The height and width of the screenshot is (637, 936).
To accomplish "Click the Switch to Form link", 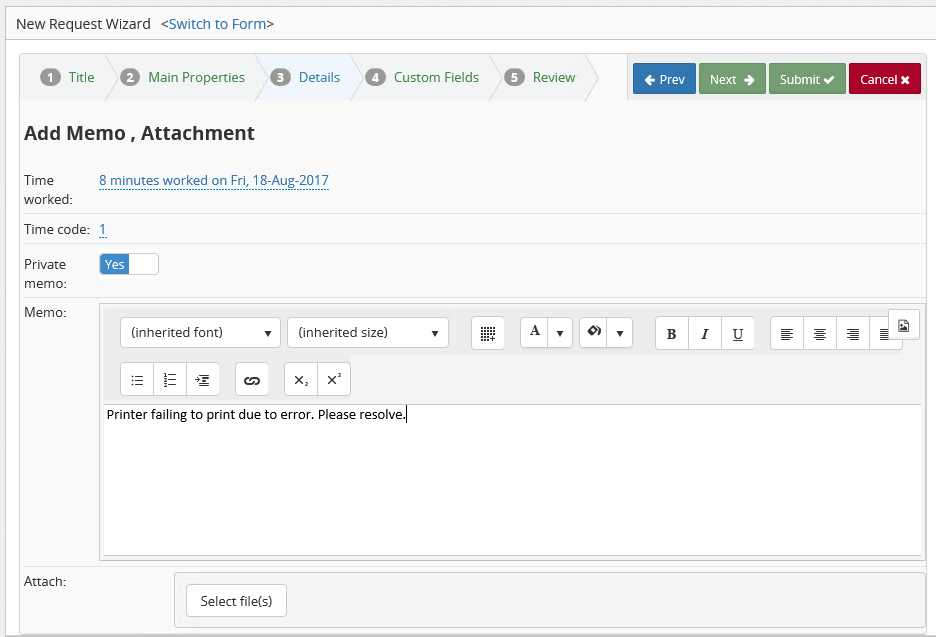I will coord(221,23).
